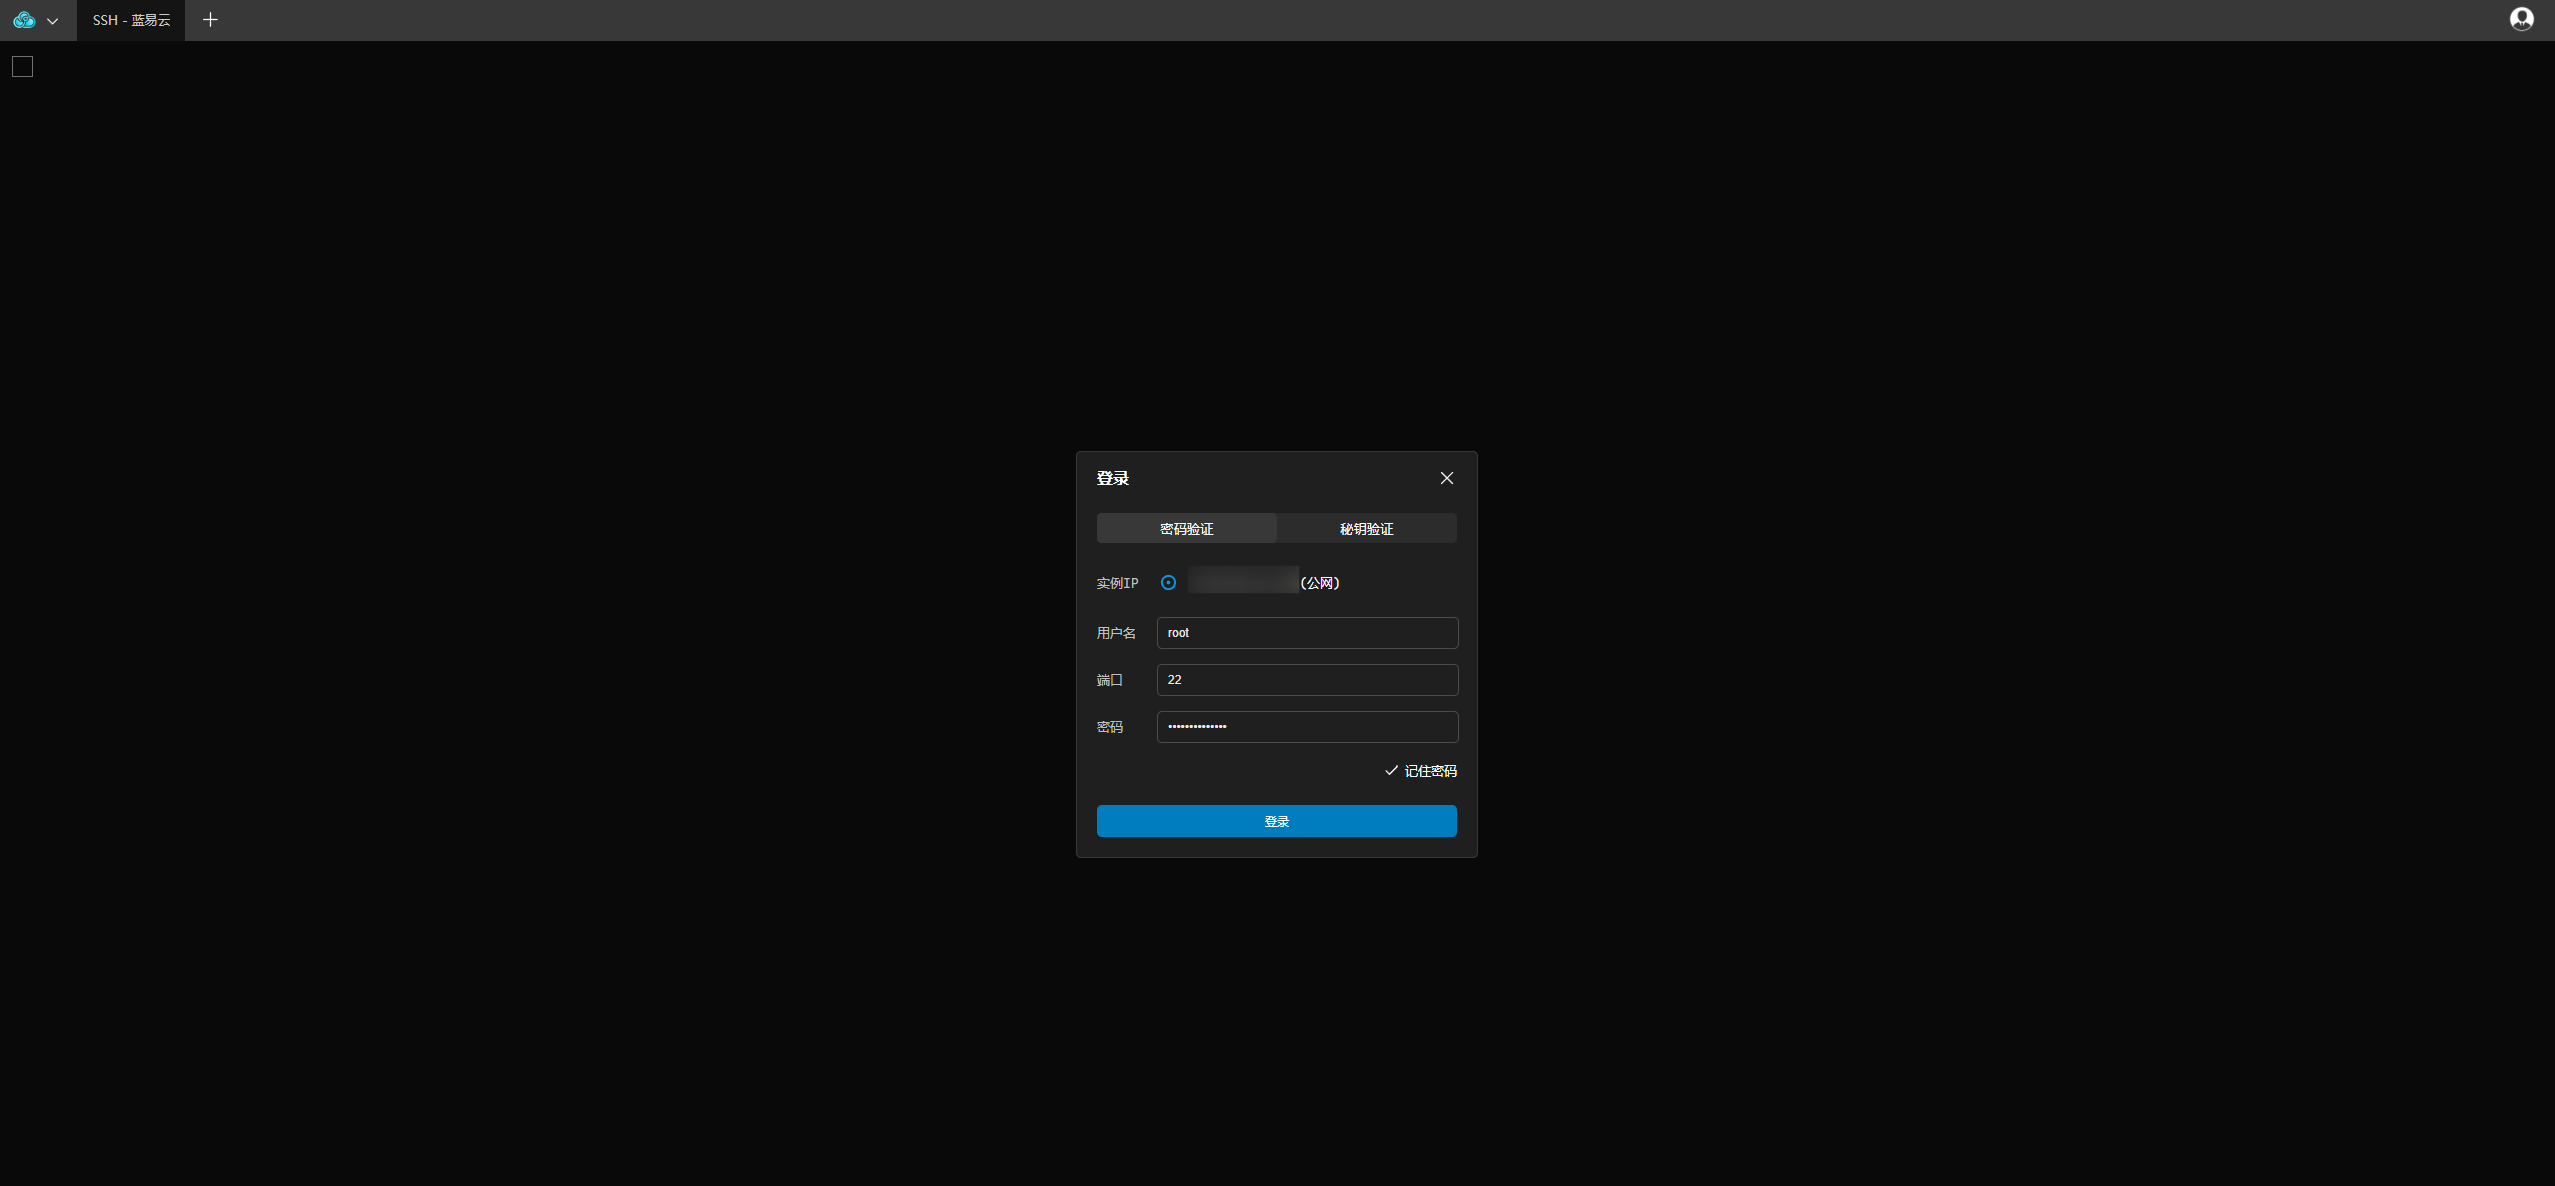Select the 密码验证 authentication tab
Screen dimensions: 2555x1186
pos(1186,528)
